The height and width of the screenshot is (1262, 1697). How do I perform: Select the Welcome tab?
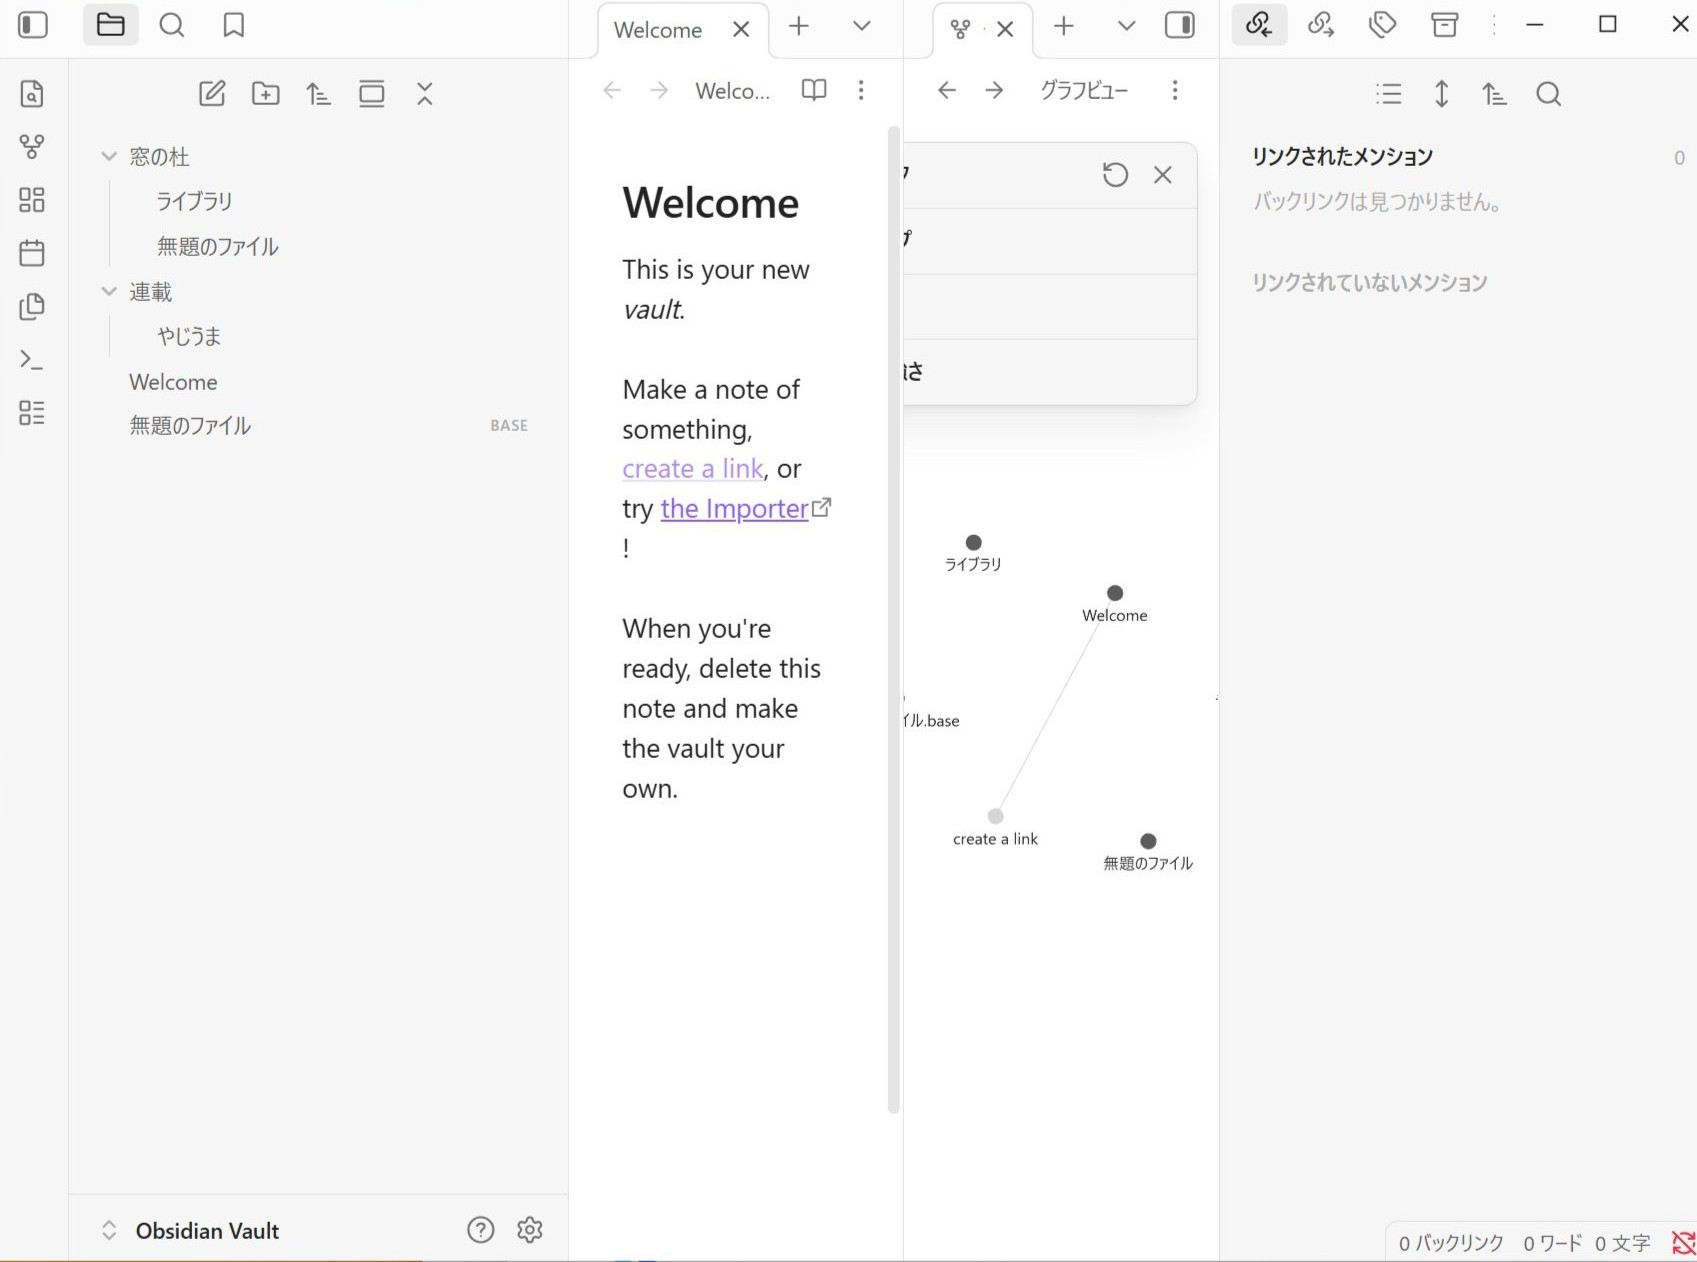(658, 30)
